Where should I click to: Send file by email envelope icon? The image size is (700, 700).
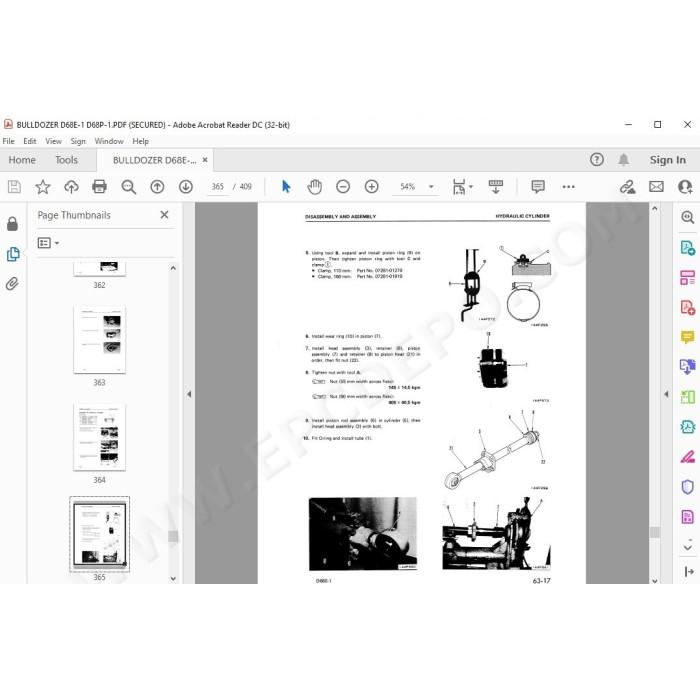[x=656, y=187]
